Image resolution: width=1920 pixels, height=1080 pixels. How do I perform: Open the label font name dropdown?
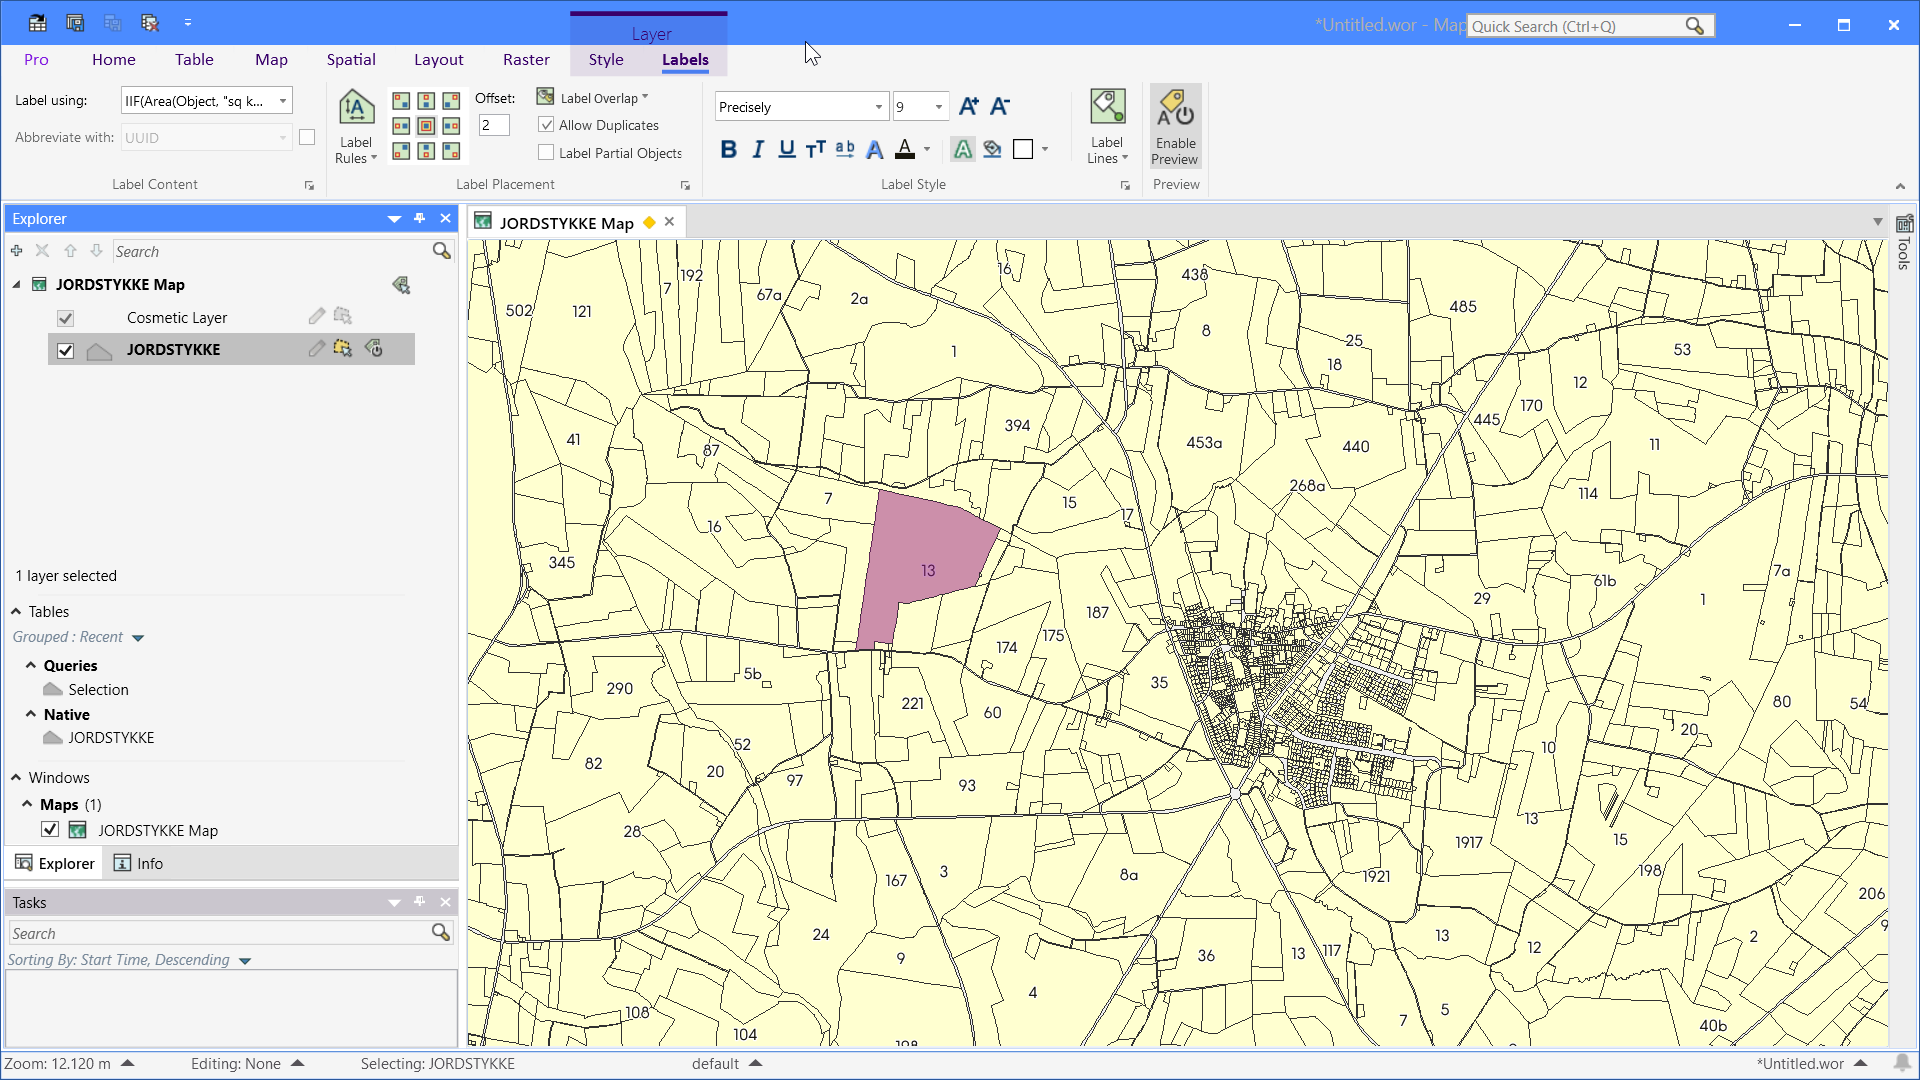[x=878, y=107]
